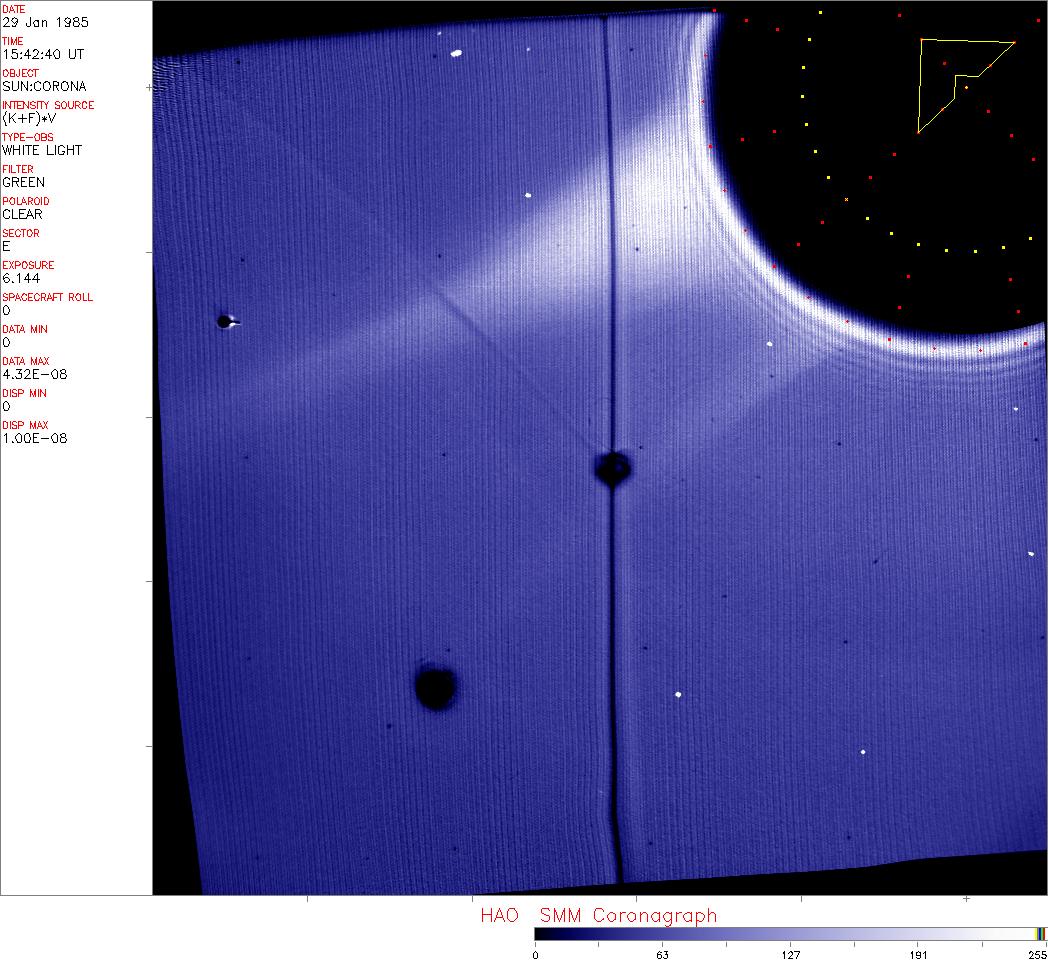Image resolution: width=1048 pixels, height=960 pixels.
Task: Click the large dark blob in the lower left
Action: [x=435, y=687]
